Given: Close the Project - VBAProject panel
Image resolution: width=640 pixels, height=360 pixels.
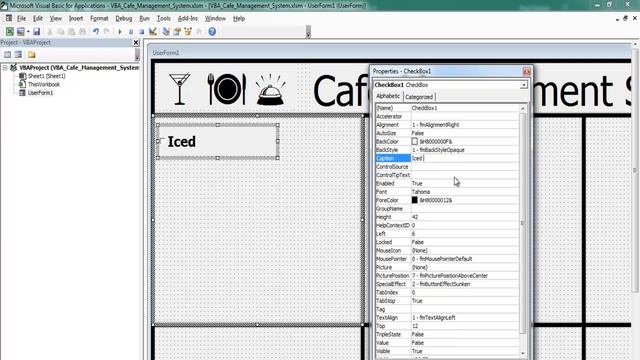Looking at the screenshot, I should tap(136, 42).
